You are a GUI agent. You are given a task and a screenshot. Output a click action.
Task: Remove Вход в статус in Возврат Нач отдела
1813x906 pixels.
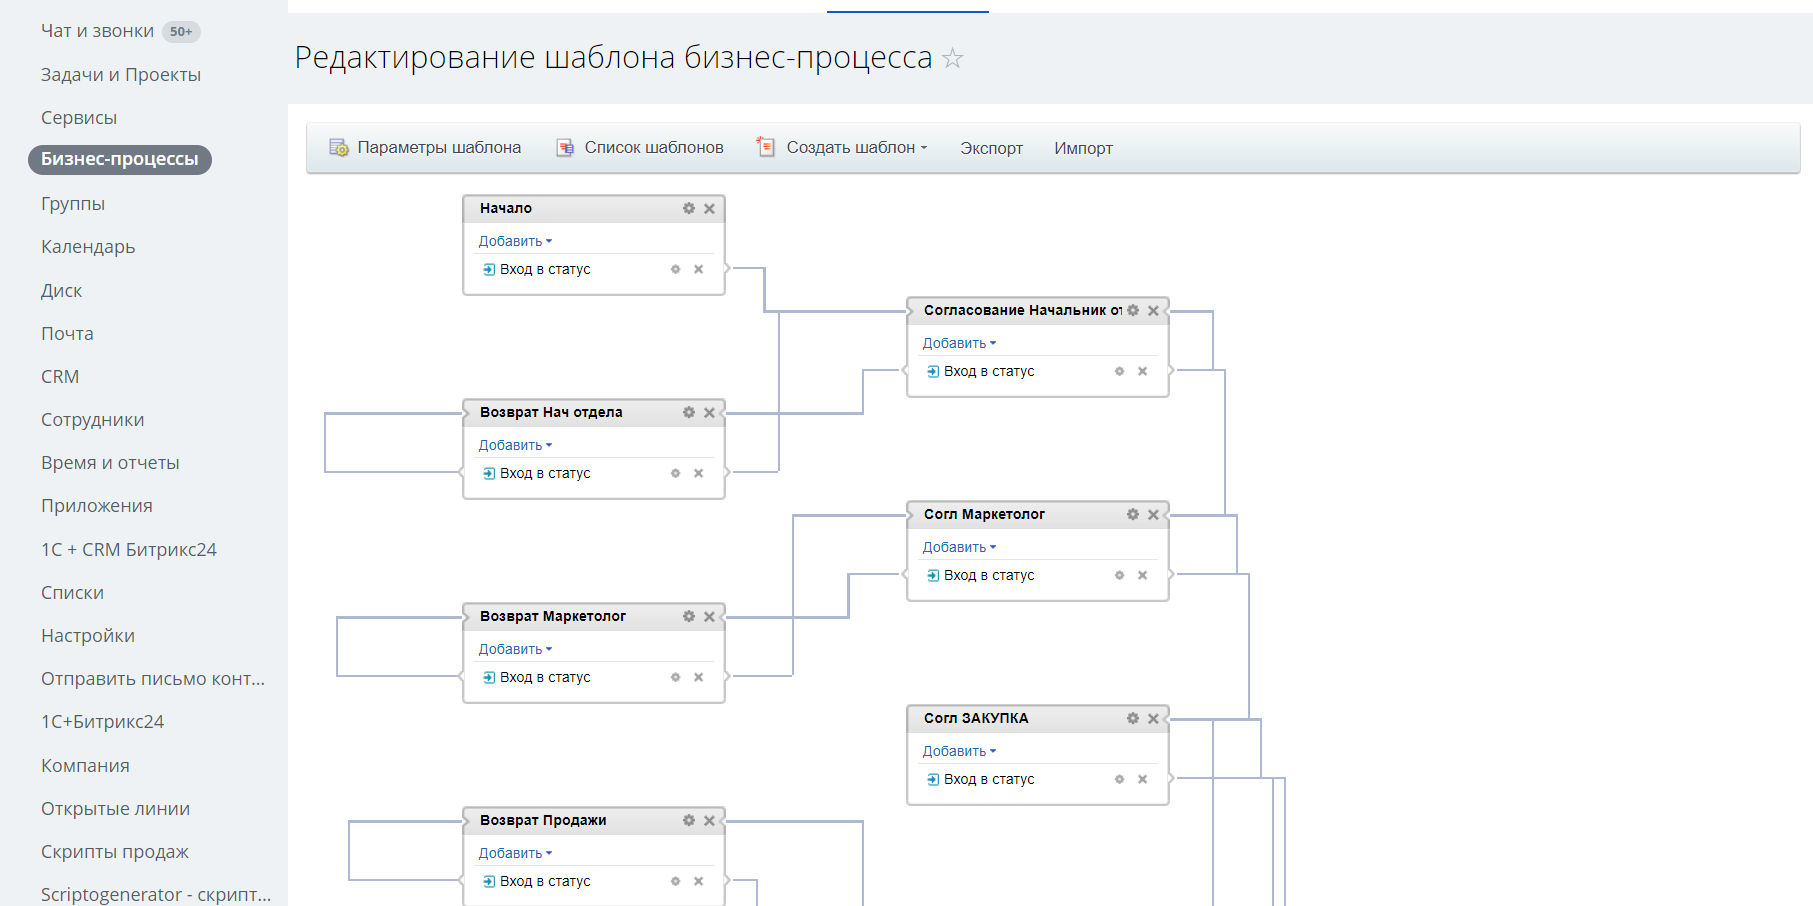(698, 473)
